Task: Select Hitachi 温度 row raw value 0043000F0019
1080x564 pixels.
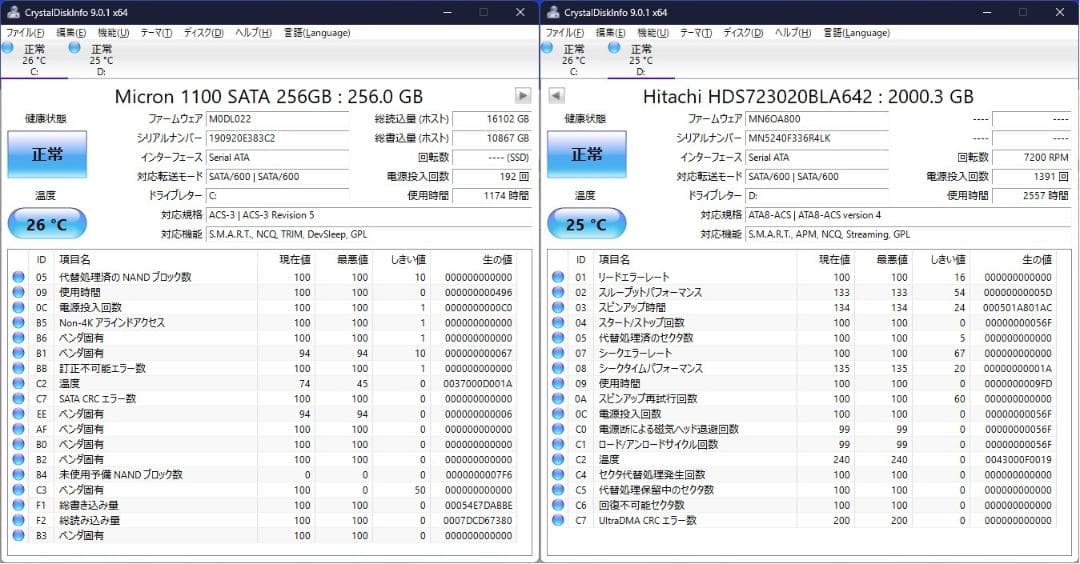Action: [1017, 459]
